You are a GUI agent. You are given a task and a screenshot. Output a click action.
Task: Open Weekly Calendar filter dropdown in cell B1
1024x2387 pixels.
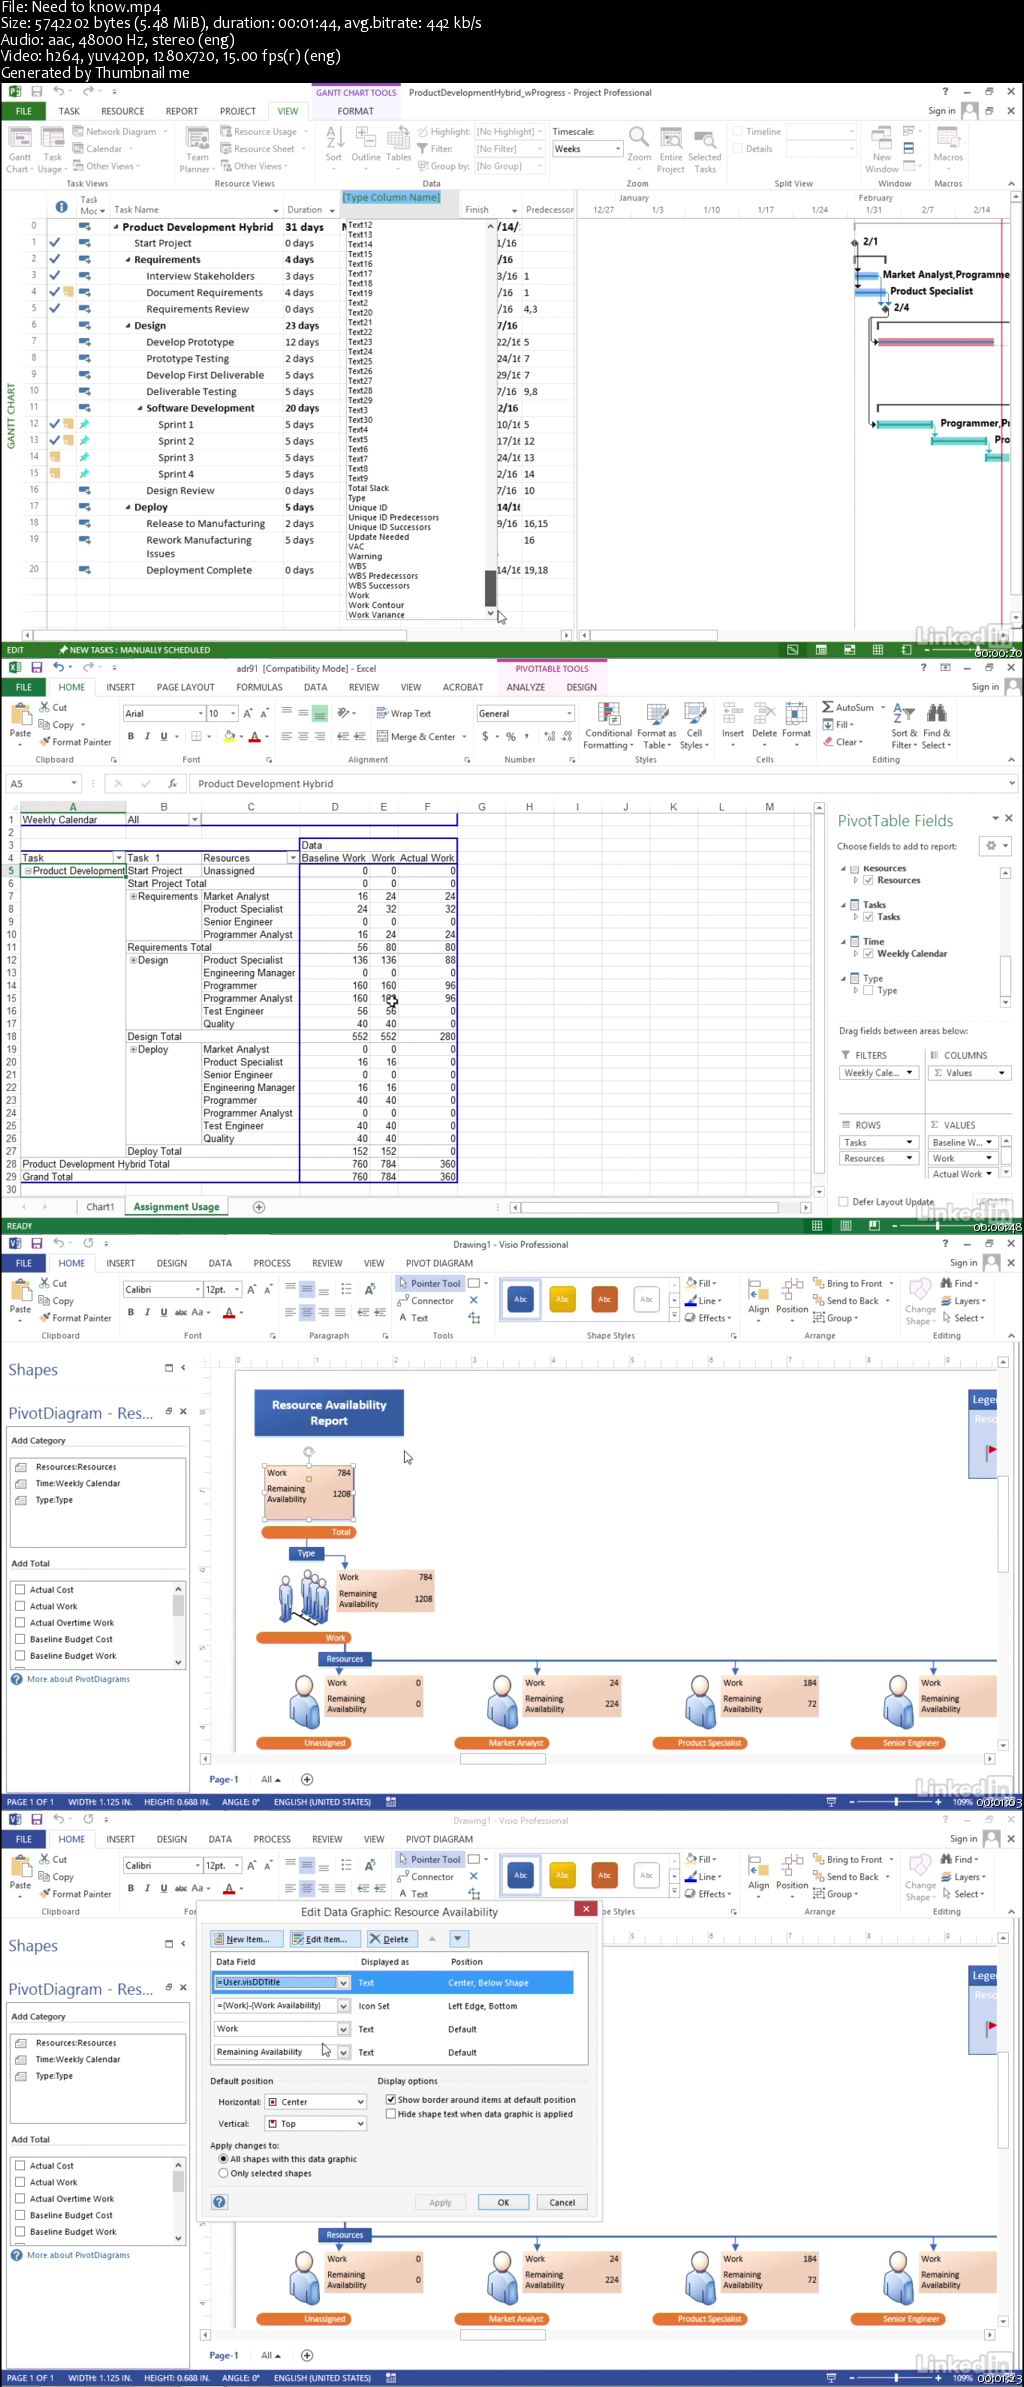coord(194,819)
